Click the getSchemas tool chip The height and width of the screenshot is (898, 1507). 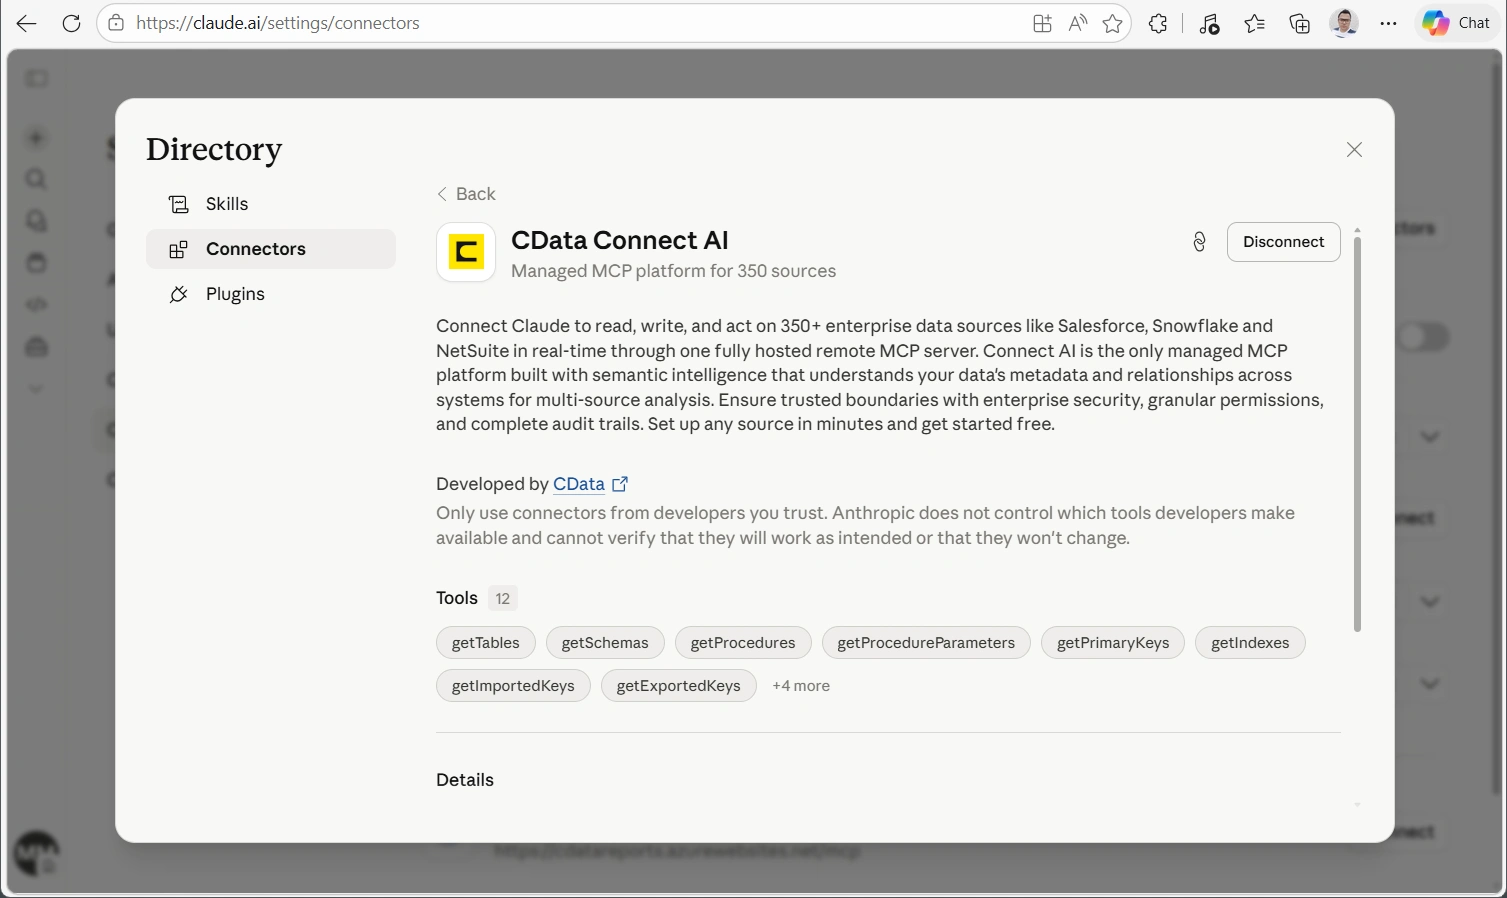pyautogui.click(x=605, y=643)
